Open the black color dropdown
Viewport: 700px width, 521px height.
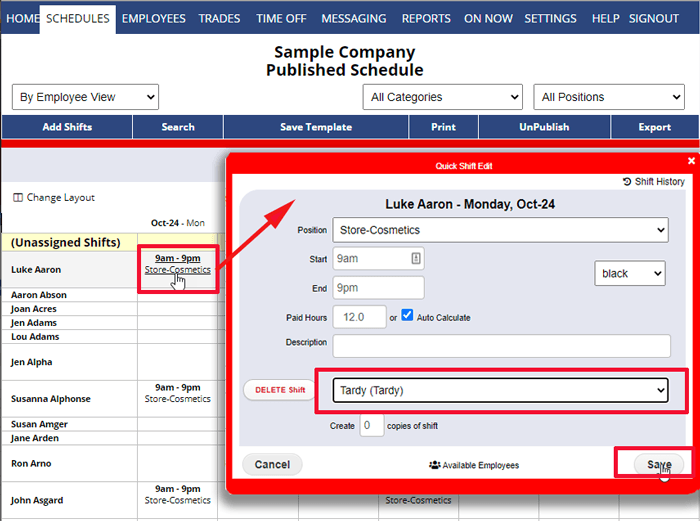pyautogui.click(x=629, y=273)
